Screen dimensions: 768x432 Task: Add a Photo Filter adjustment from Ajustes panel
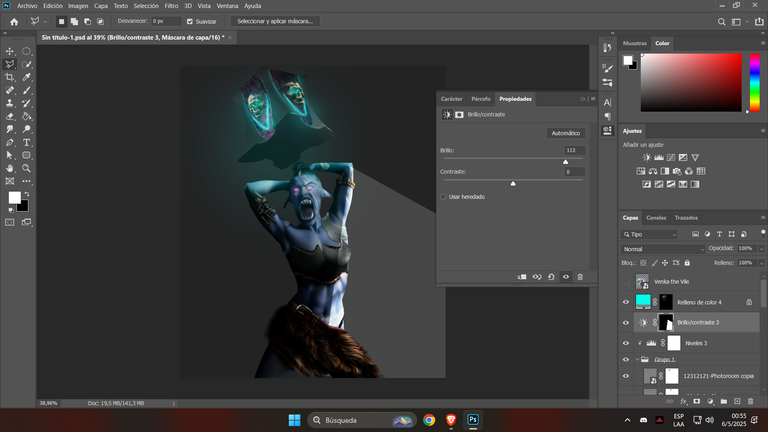[677, 171]
